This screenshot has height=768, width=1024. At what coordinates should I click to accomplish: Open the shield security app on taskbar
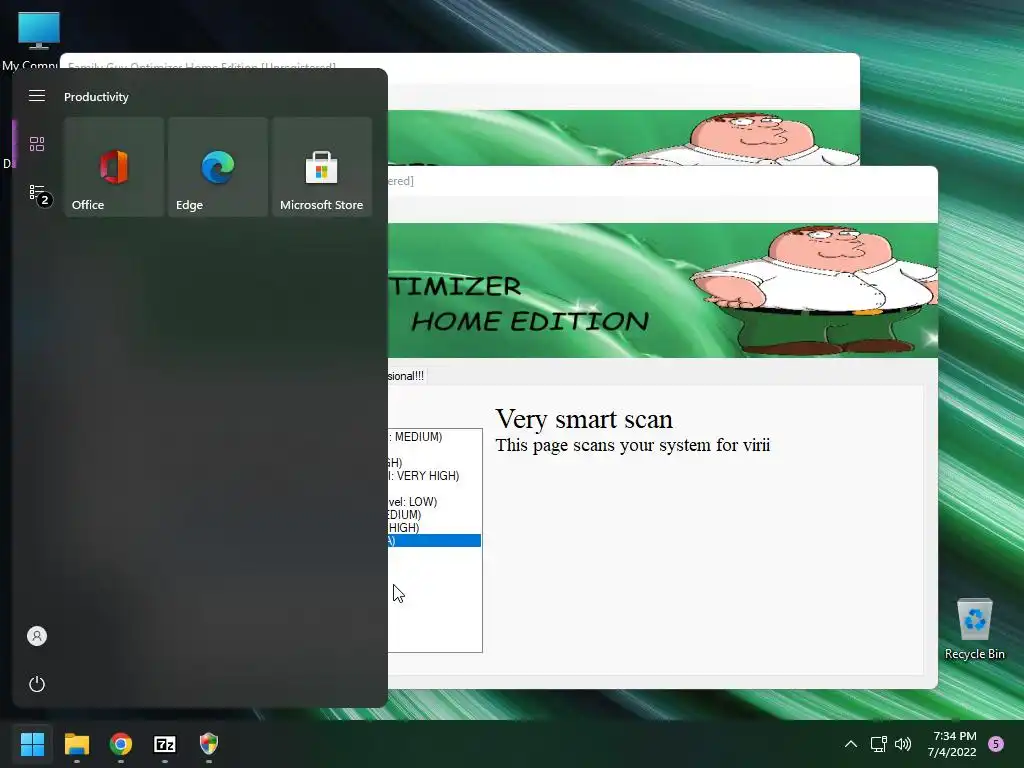(209, 744)
